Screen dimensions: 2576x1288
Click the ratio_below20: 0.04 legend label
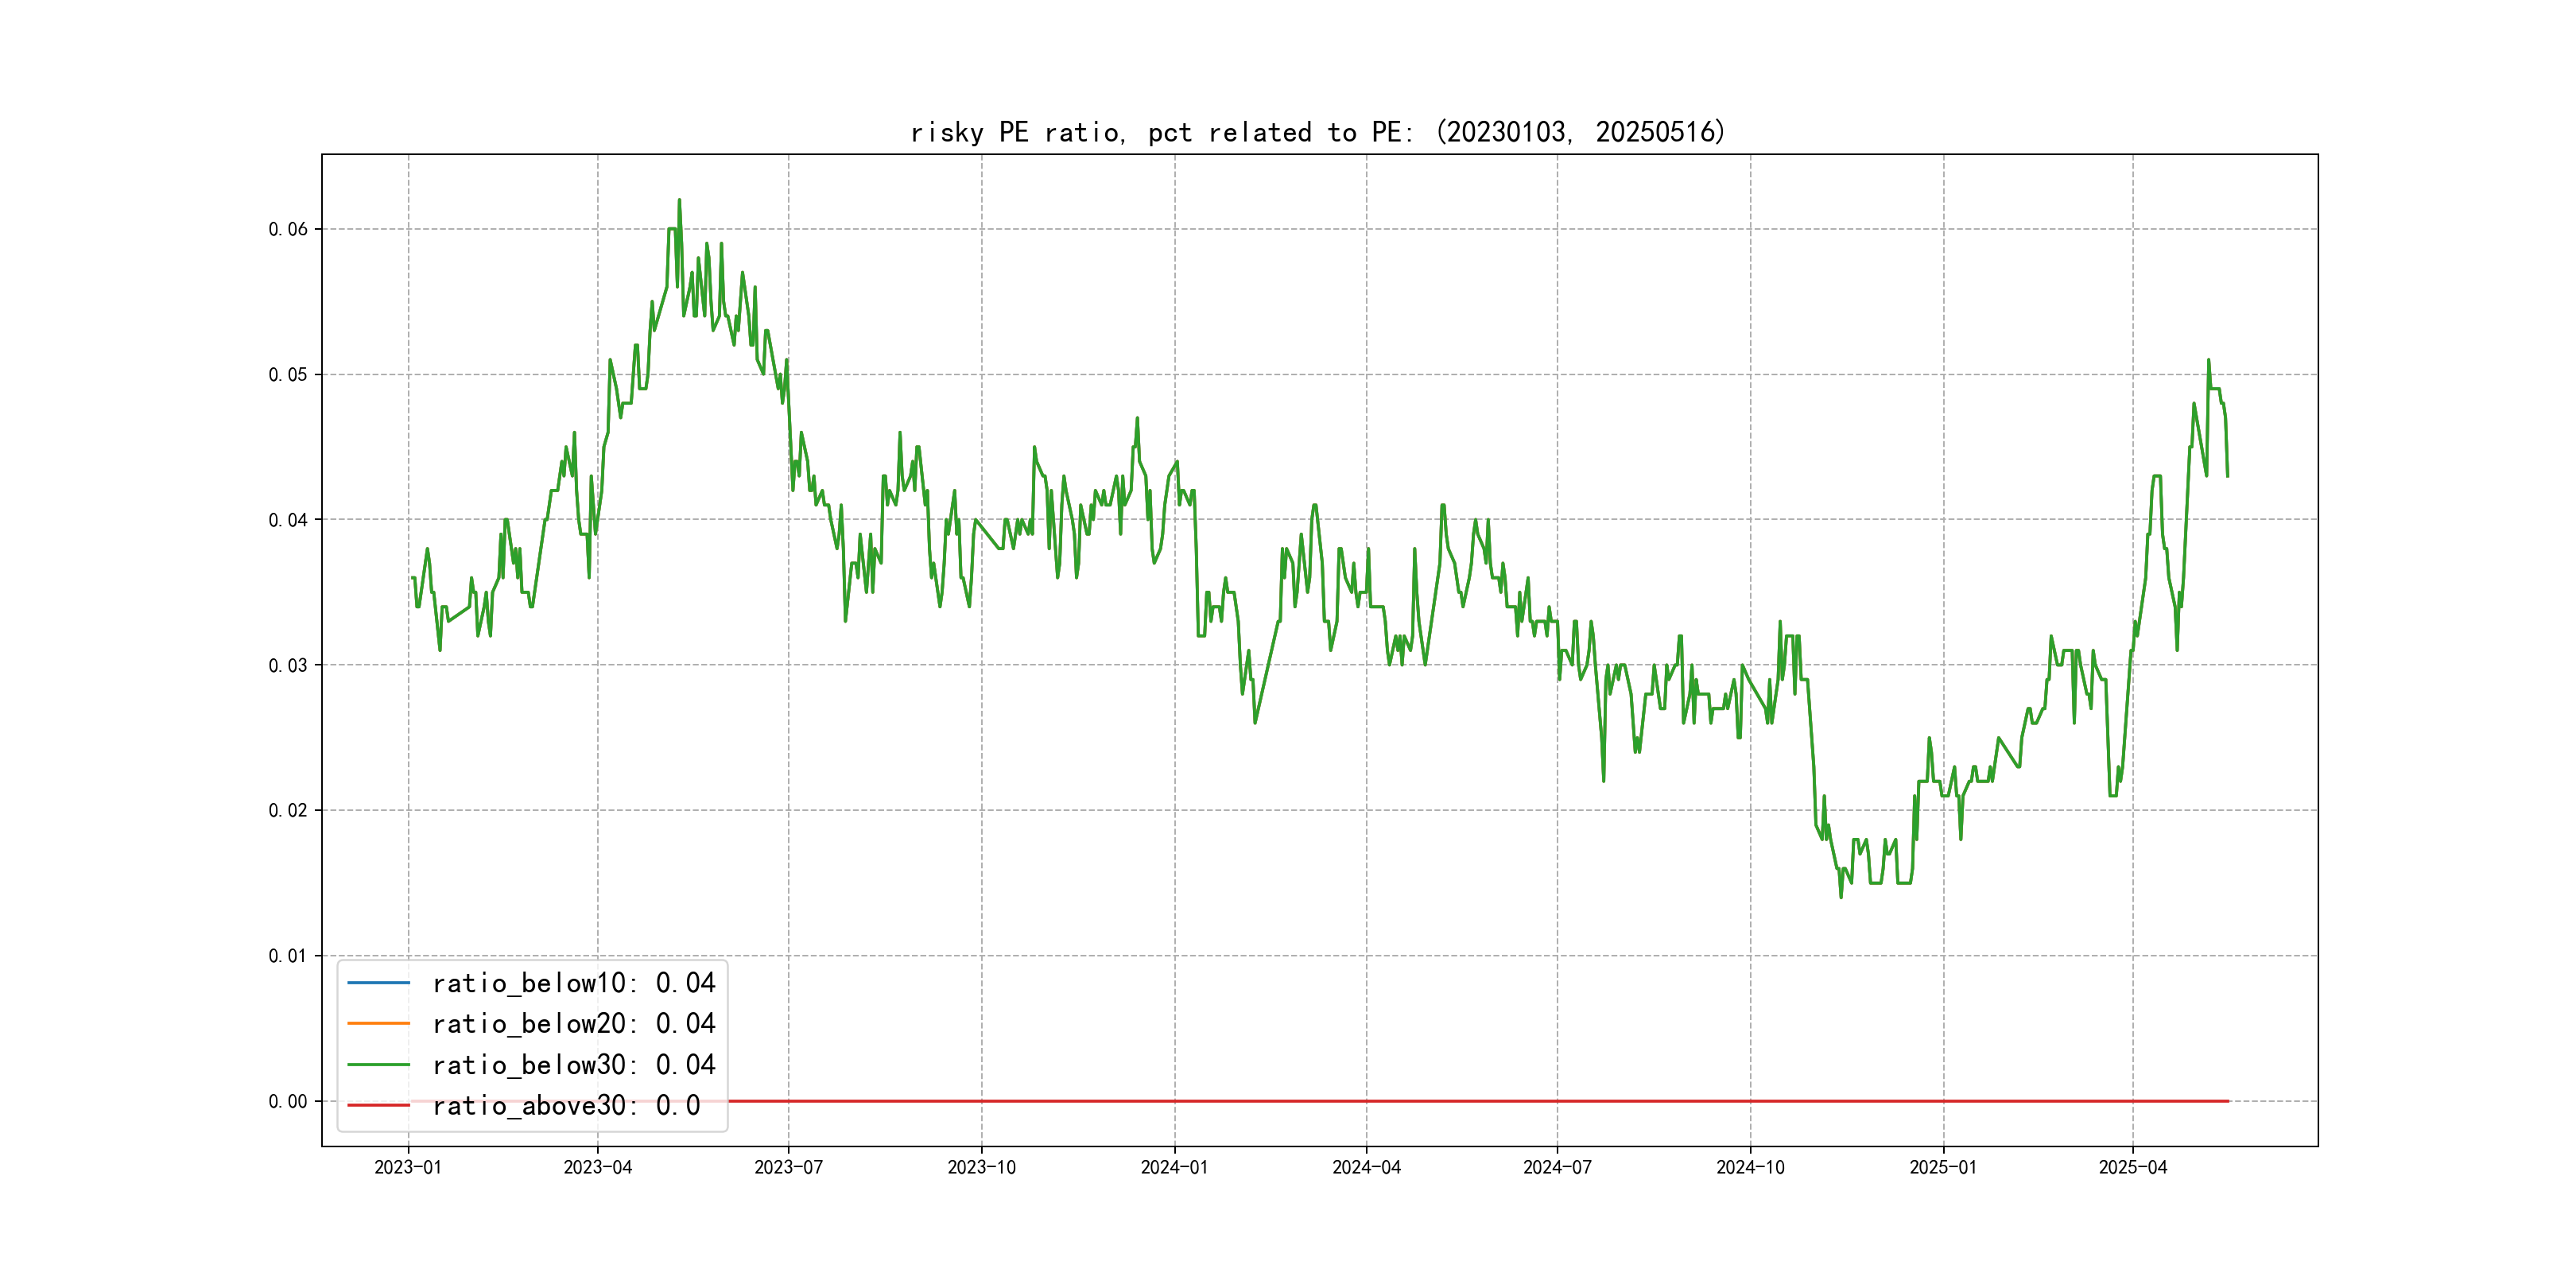pyautogui.click(x=573, y=1023)
